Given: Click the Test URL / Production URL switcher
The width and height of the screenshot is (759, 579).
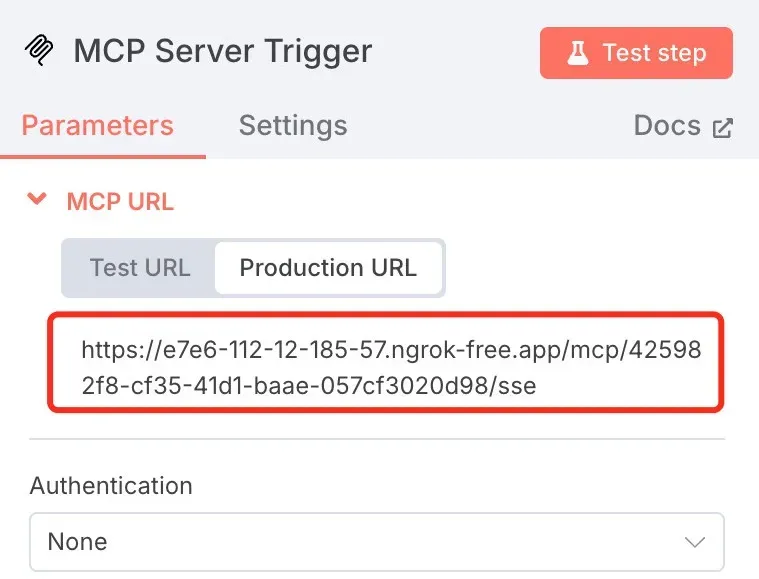Looking at the screenshot, I should pyautogui.click(x=253, y=268).
